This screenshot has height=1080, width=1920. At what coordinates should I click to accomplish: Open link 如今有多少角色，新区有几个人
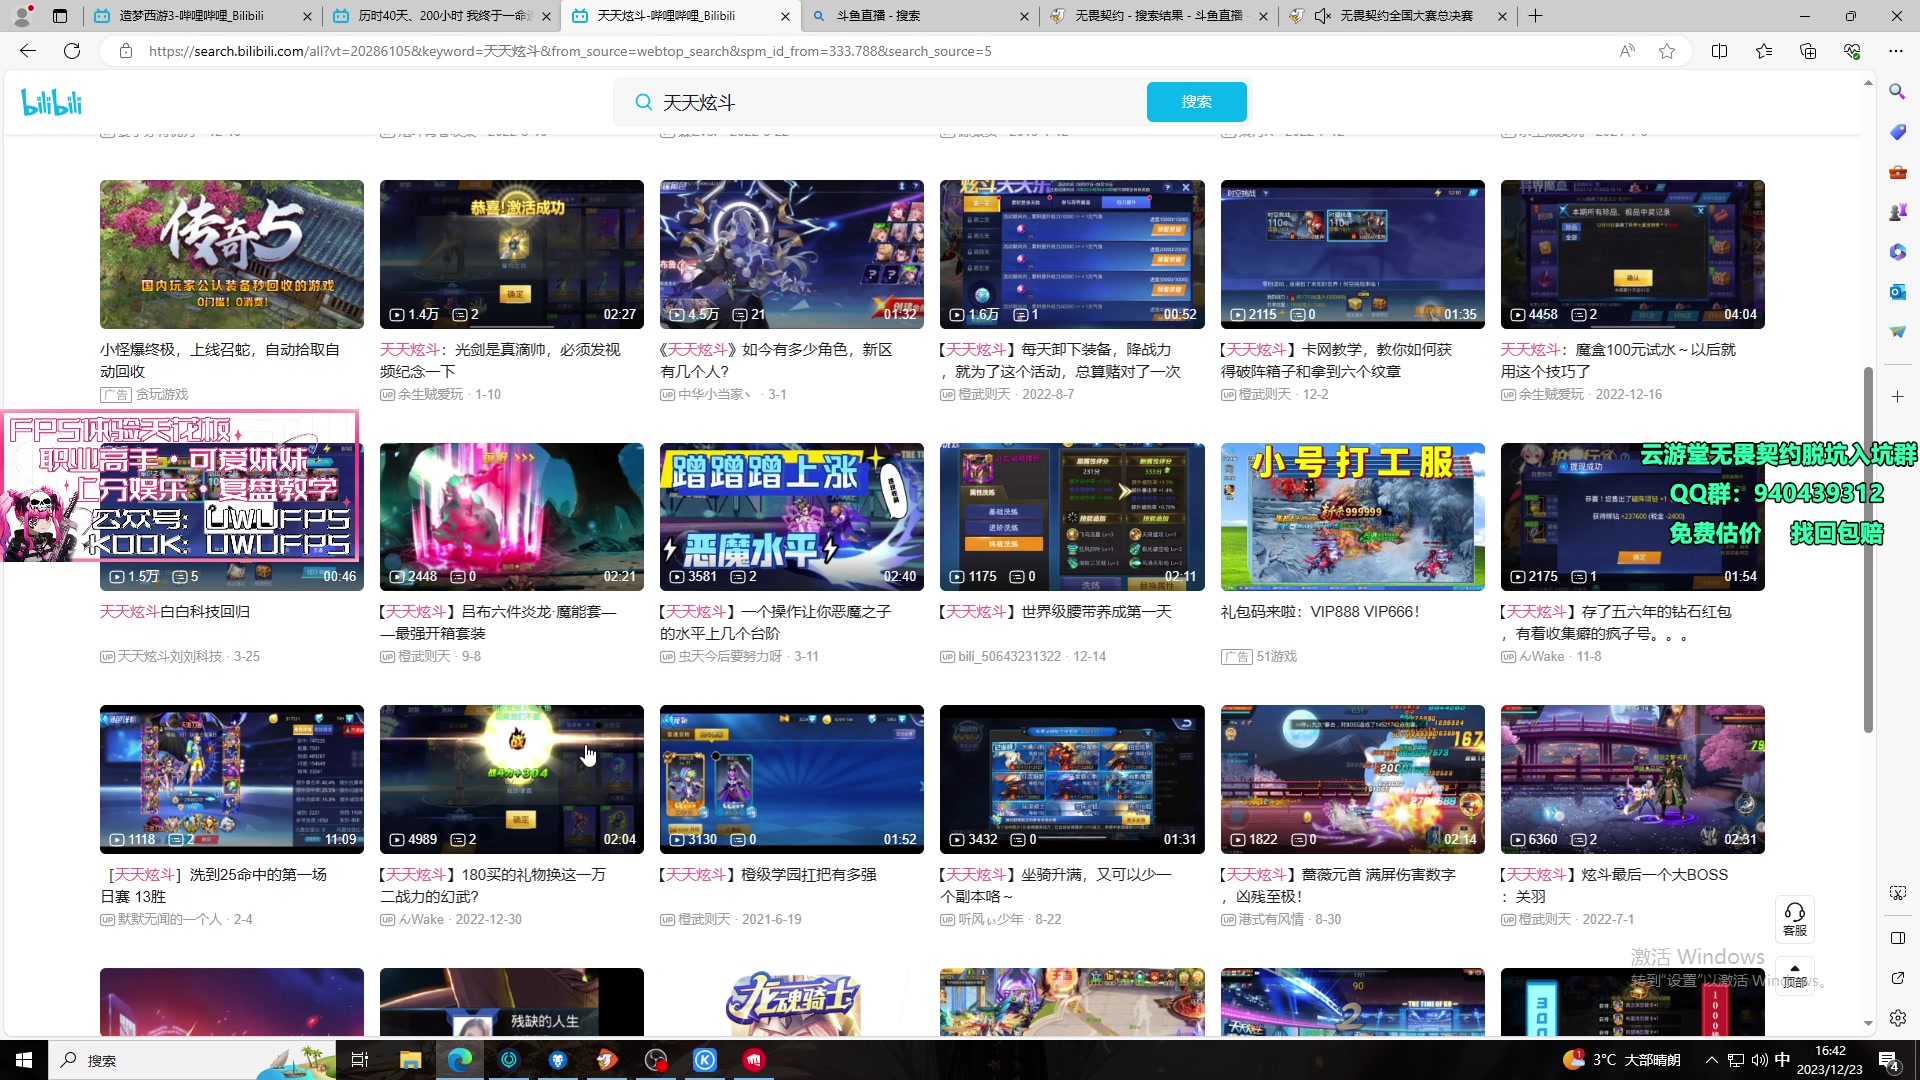pyautogui.click(x=776, y=360)
